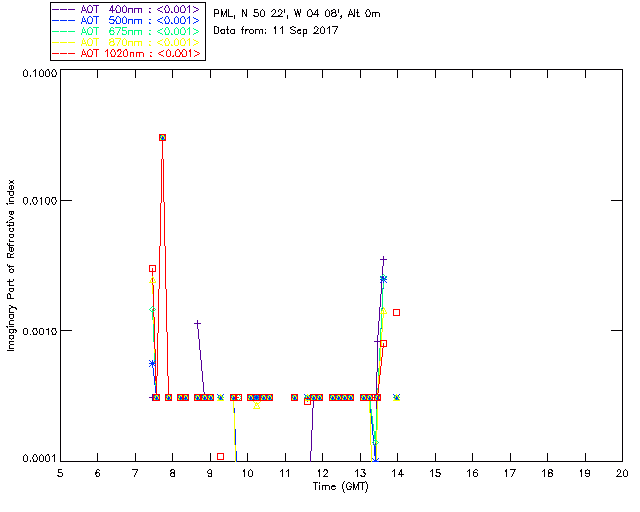
Task: Click the 'Time (GMT)' axis title
Action: (x=341, y=487)
